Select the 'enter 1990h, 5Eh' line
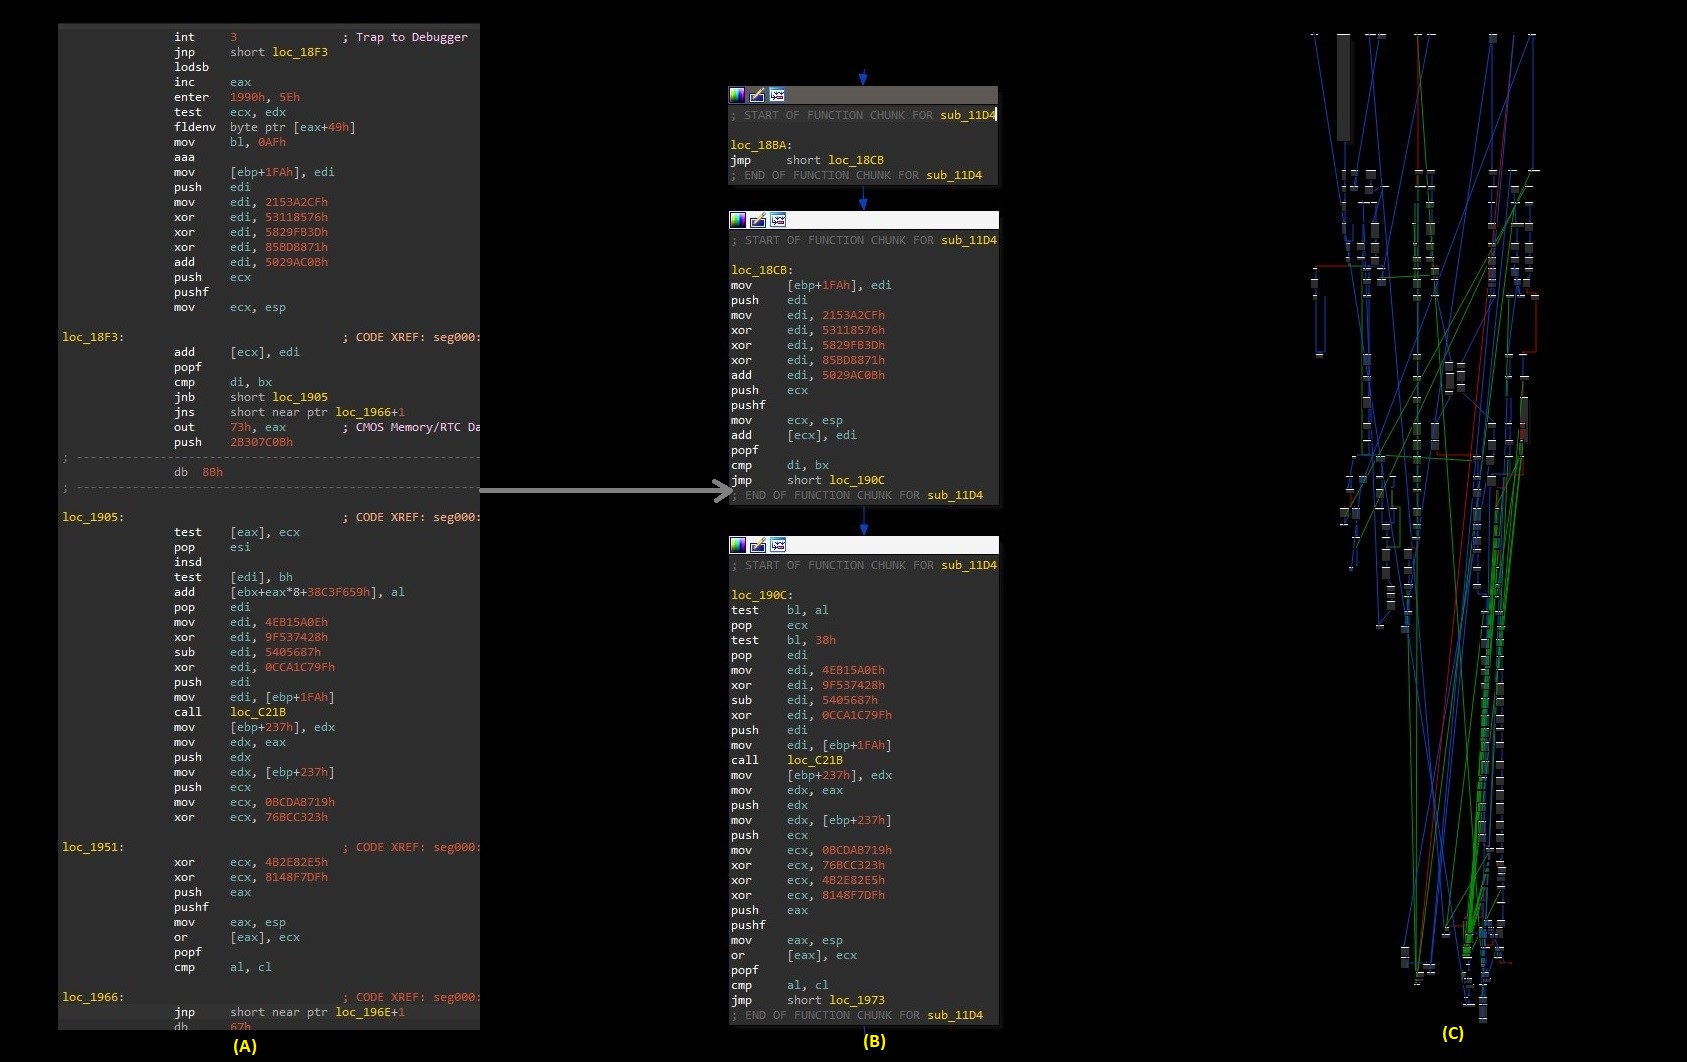This screenshot has width=1687, height=1062. coord(236,97)
